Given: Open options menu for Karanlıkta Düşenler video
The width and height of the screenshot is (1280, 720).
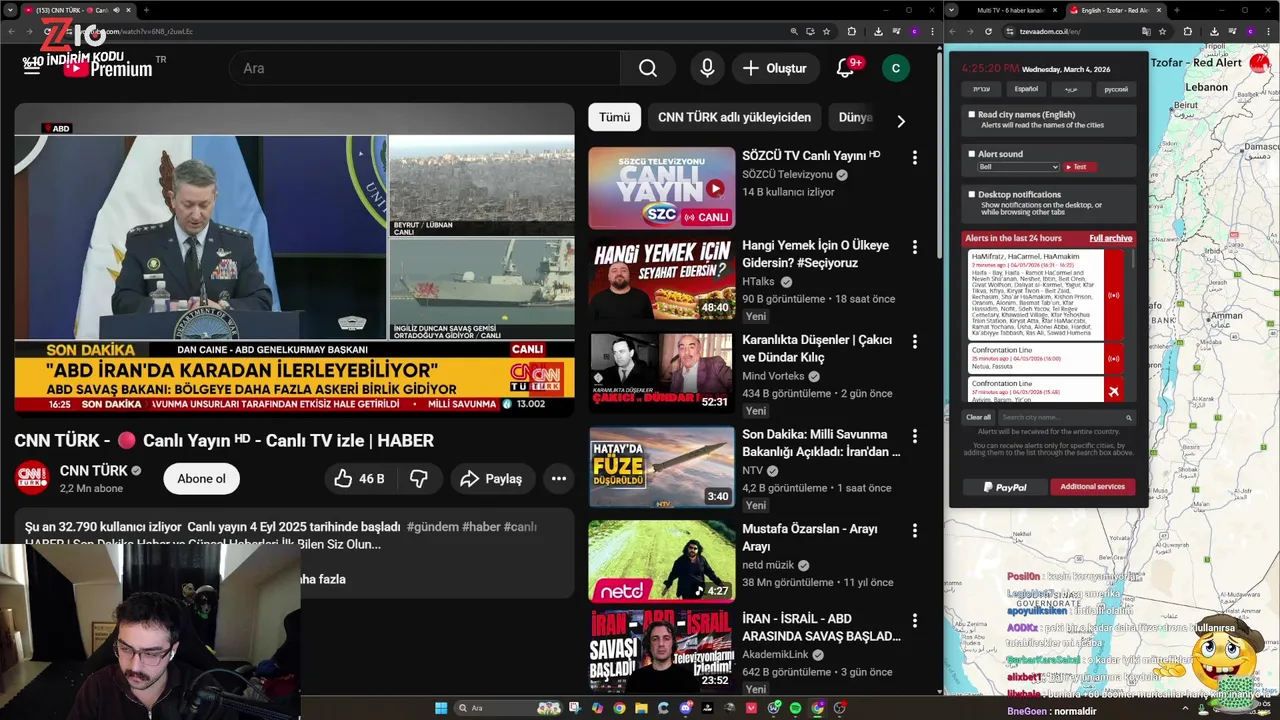Looking at the screenshot, I should click(x=914, y=342).
